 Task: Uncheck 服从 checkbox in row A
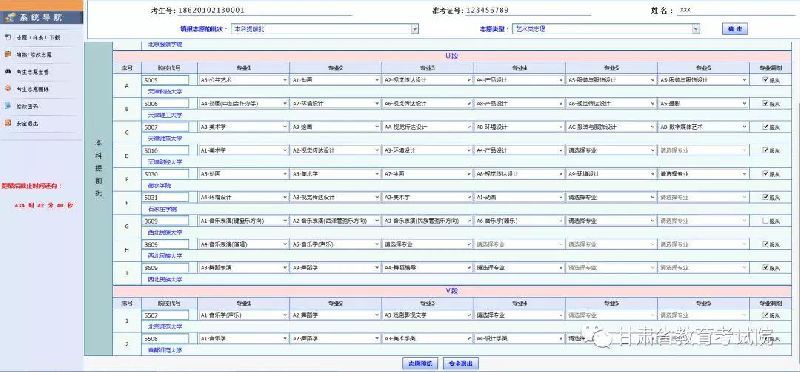[x=765, y=80]
